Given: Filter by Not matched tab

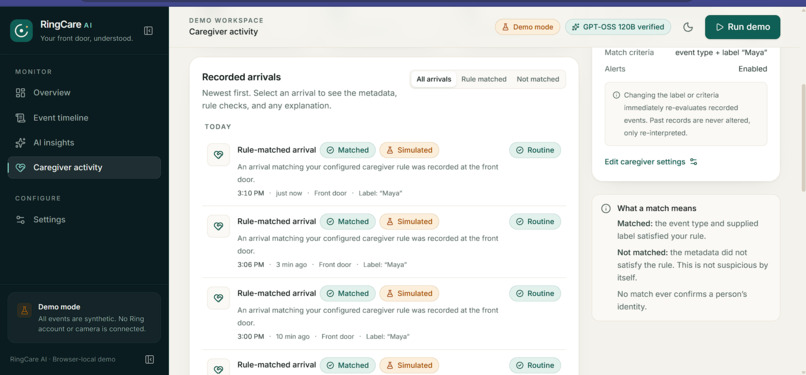Looking at the screenshot, I should (x=538, y=79).
